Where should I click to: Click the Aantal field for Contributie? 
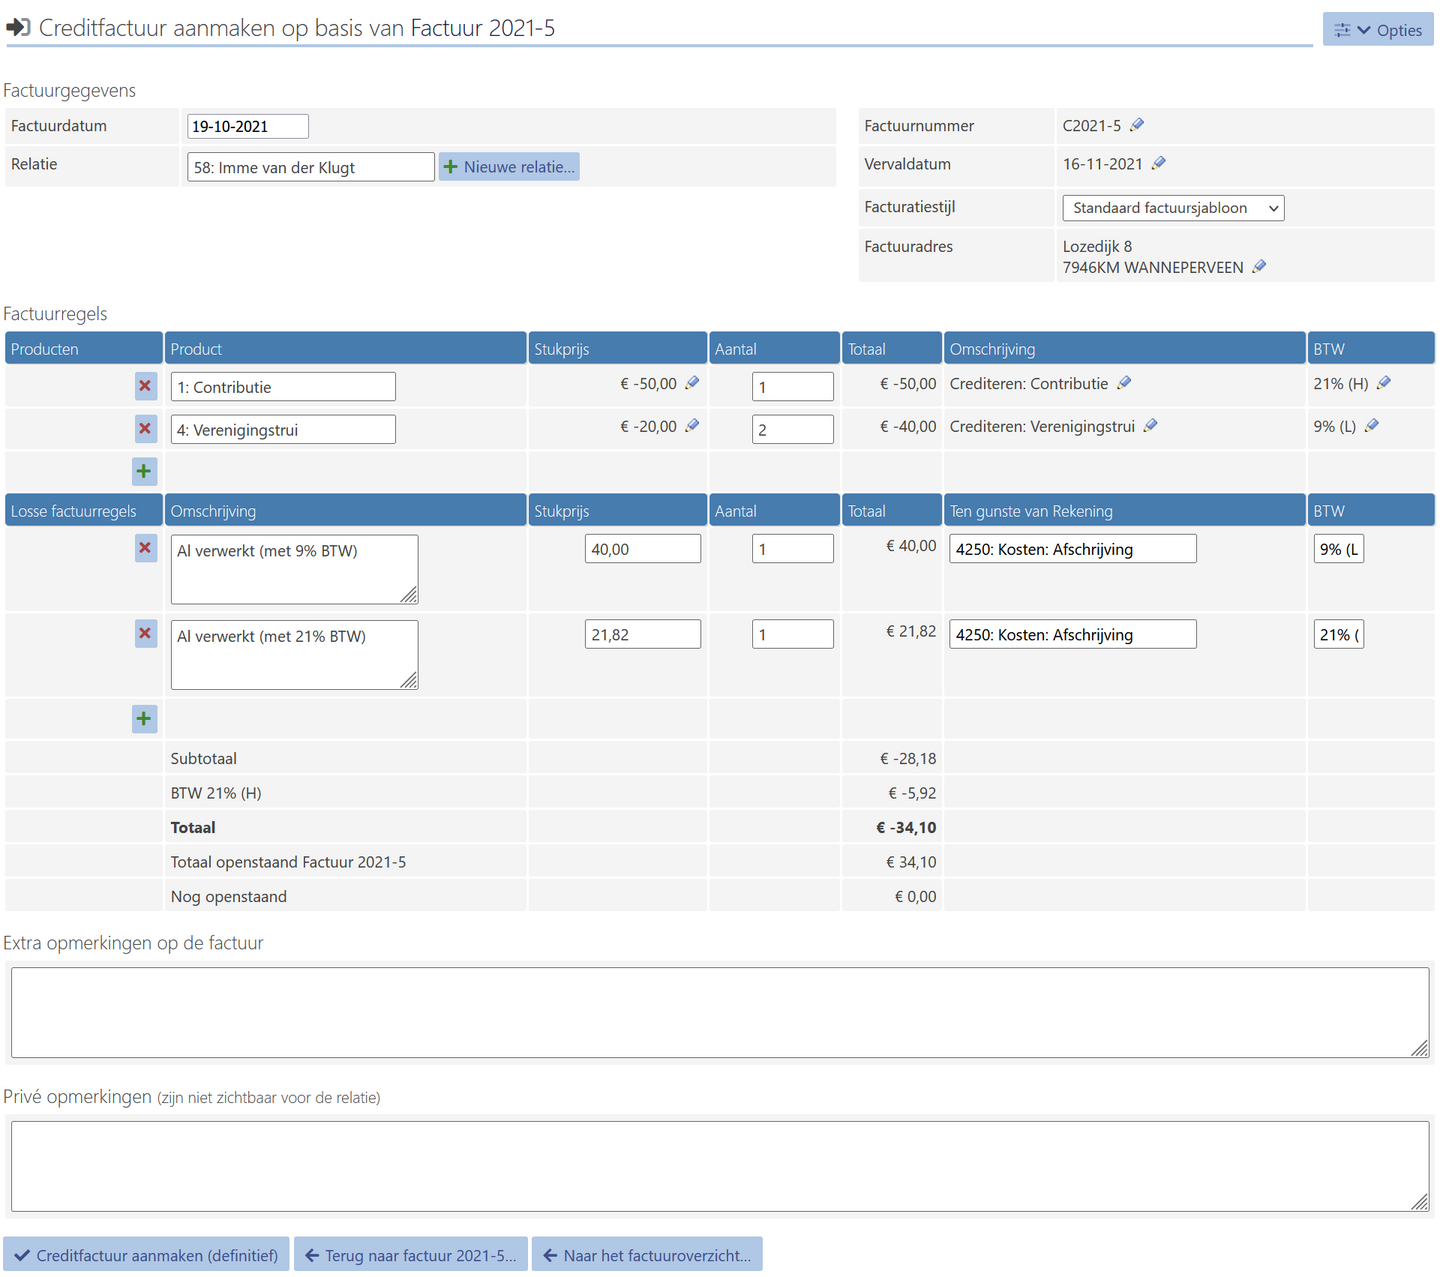(793, 387)
